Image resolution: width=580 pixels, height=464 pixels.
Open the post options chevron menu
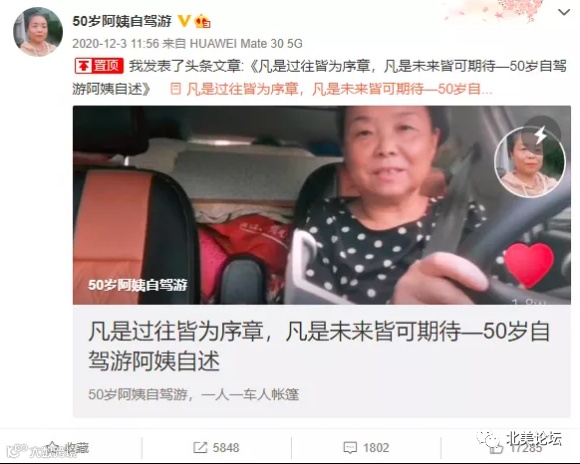(563, 12)
